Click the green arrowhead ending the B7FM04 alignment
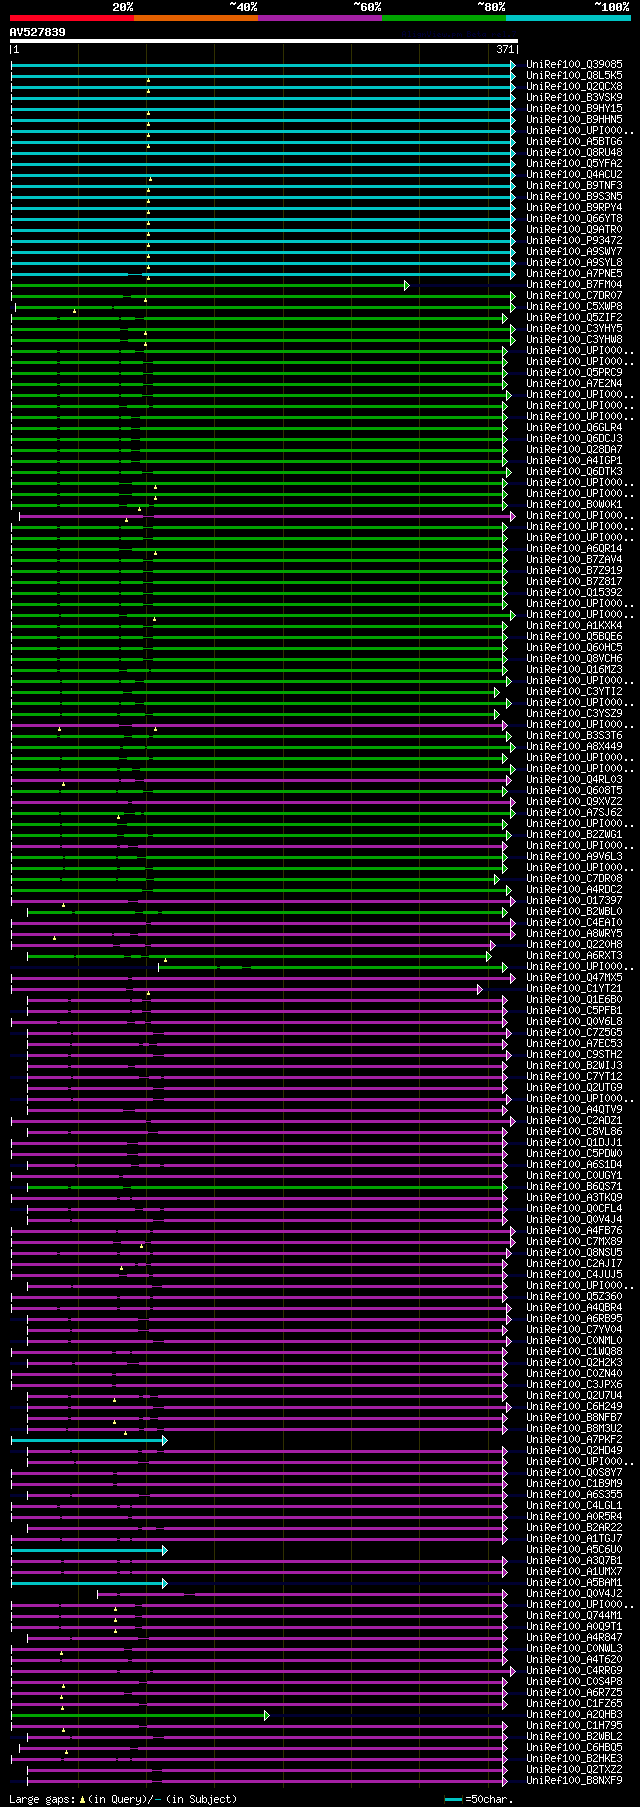Image resolution: width=640 pixels, height=1807 pixels. click(x=407, y=285)
